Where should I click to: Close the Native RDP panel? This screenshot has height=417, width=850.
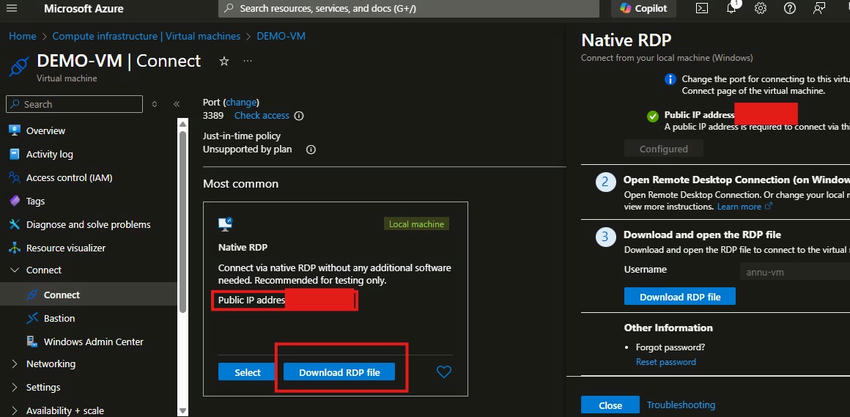[x=610, y=405]
